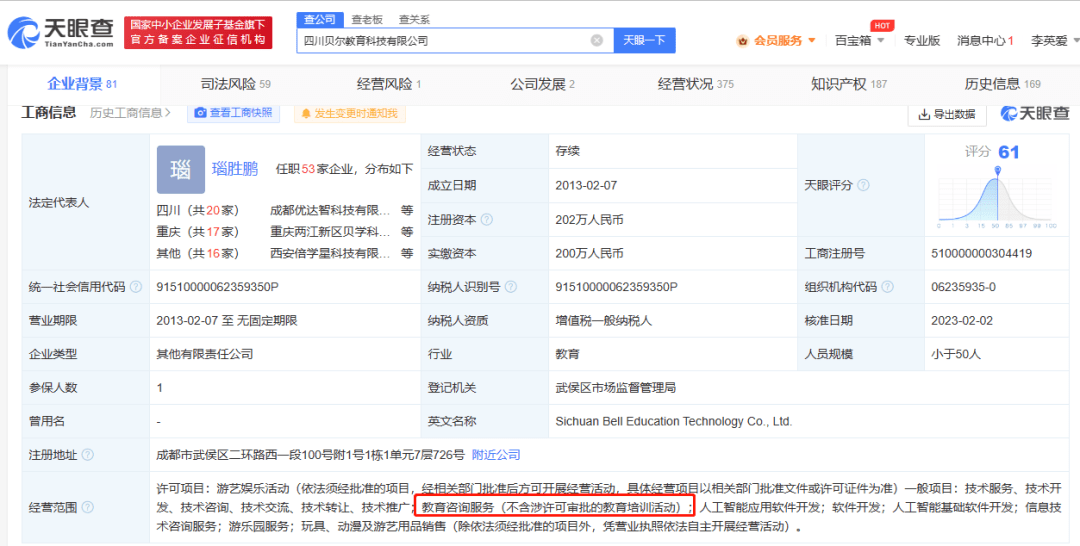Screen dimensions: 1080x546
Task: Open legal representative 瑙胜鹏 profile link
Action: click(235, 169)
